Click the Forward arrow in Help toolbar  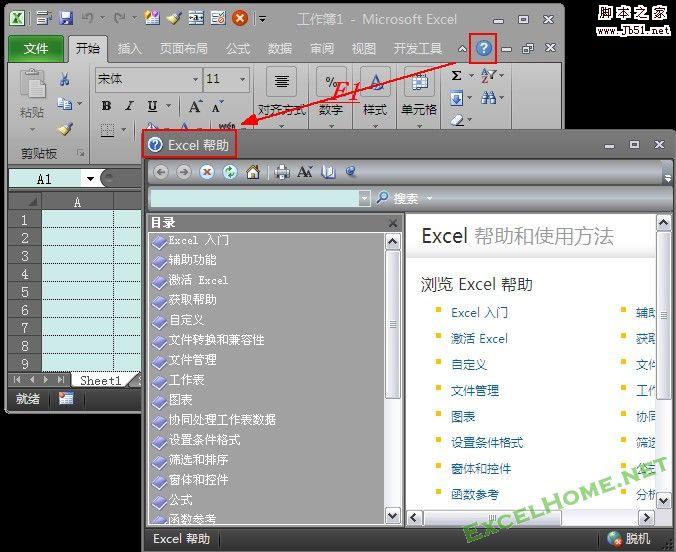(x=184, y=172)
